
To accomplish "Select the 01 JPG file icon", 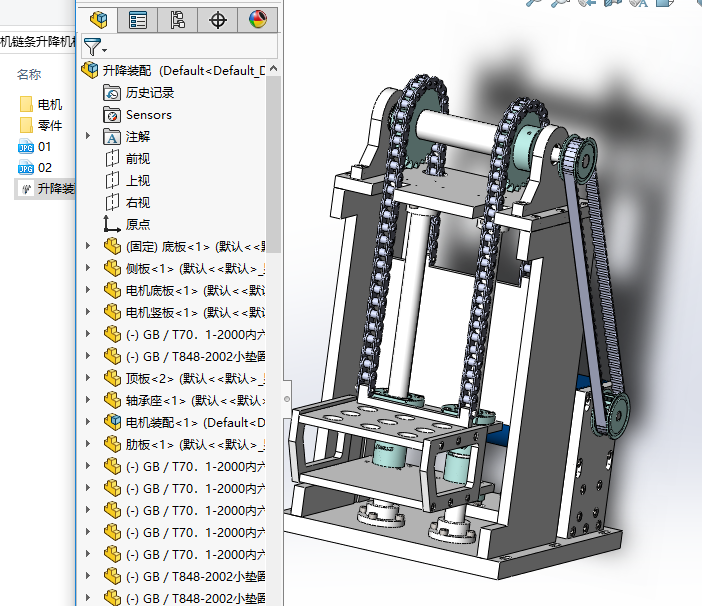I will click(26, 146).
